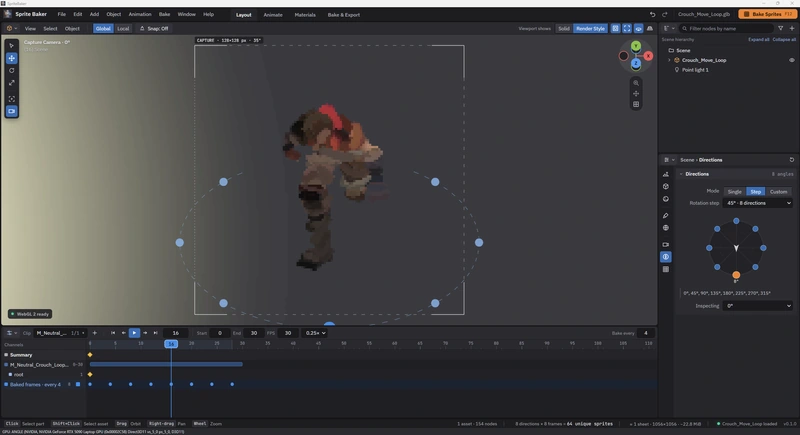The width and height of the screenshot is (800, 435).
Task: Pause playback with the play button
Action: [x=134, y=333]
